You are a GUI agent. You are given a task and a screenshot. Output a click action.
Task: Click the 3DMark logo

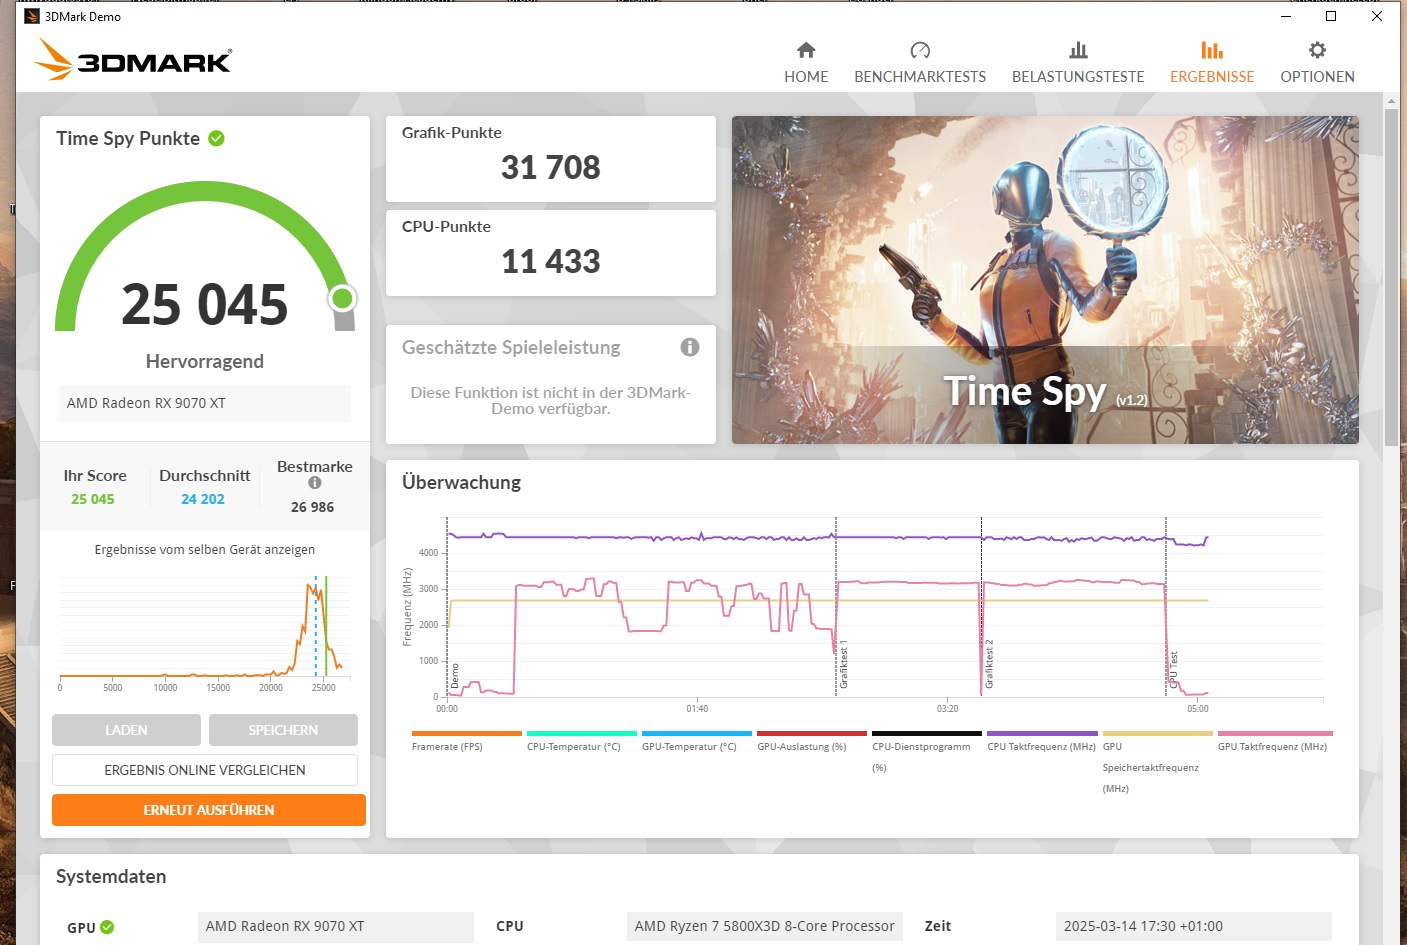click(131, 58)
